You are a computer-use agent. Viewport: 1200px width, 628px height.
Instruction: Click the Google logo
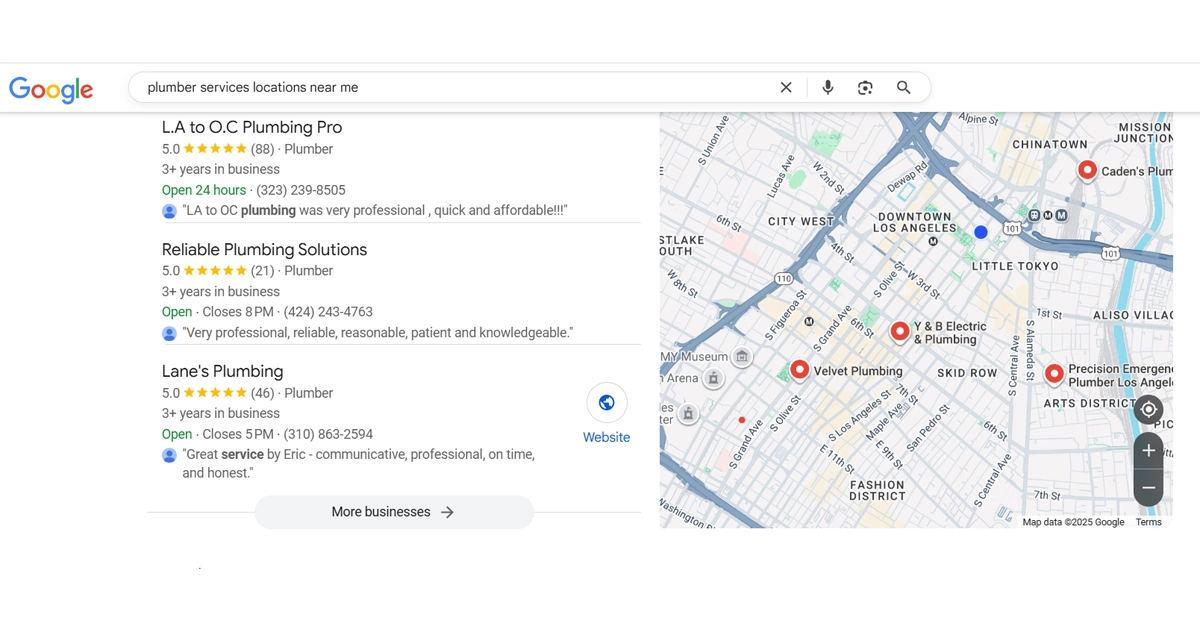click(x=51, y=89)
